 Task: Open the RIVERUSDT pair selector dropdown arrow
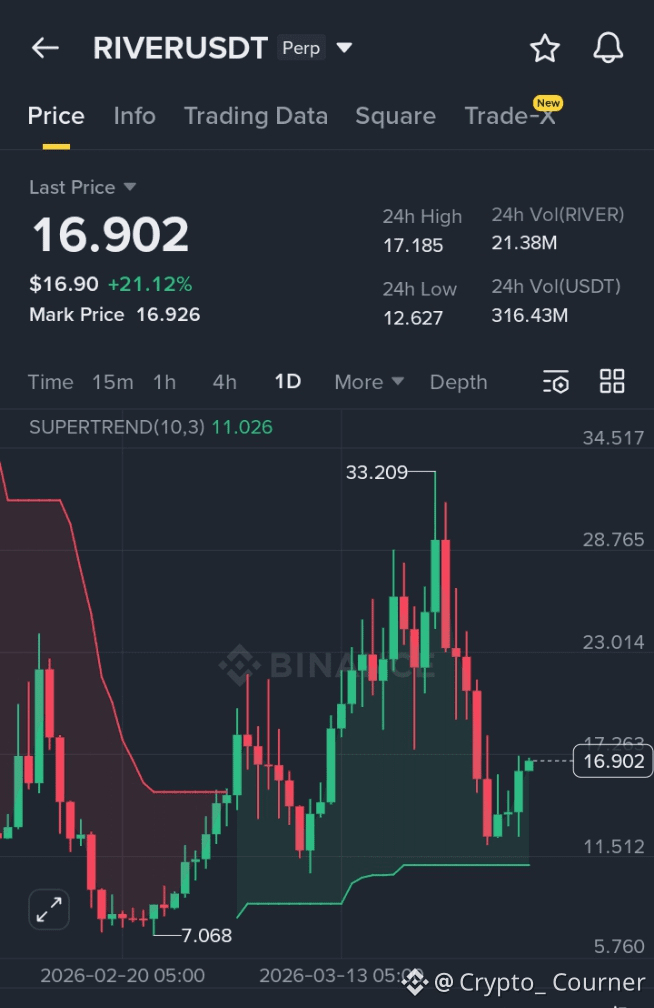pos(344,48)
